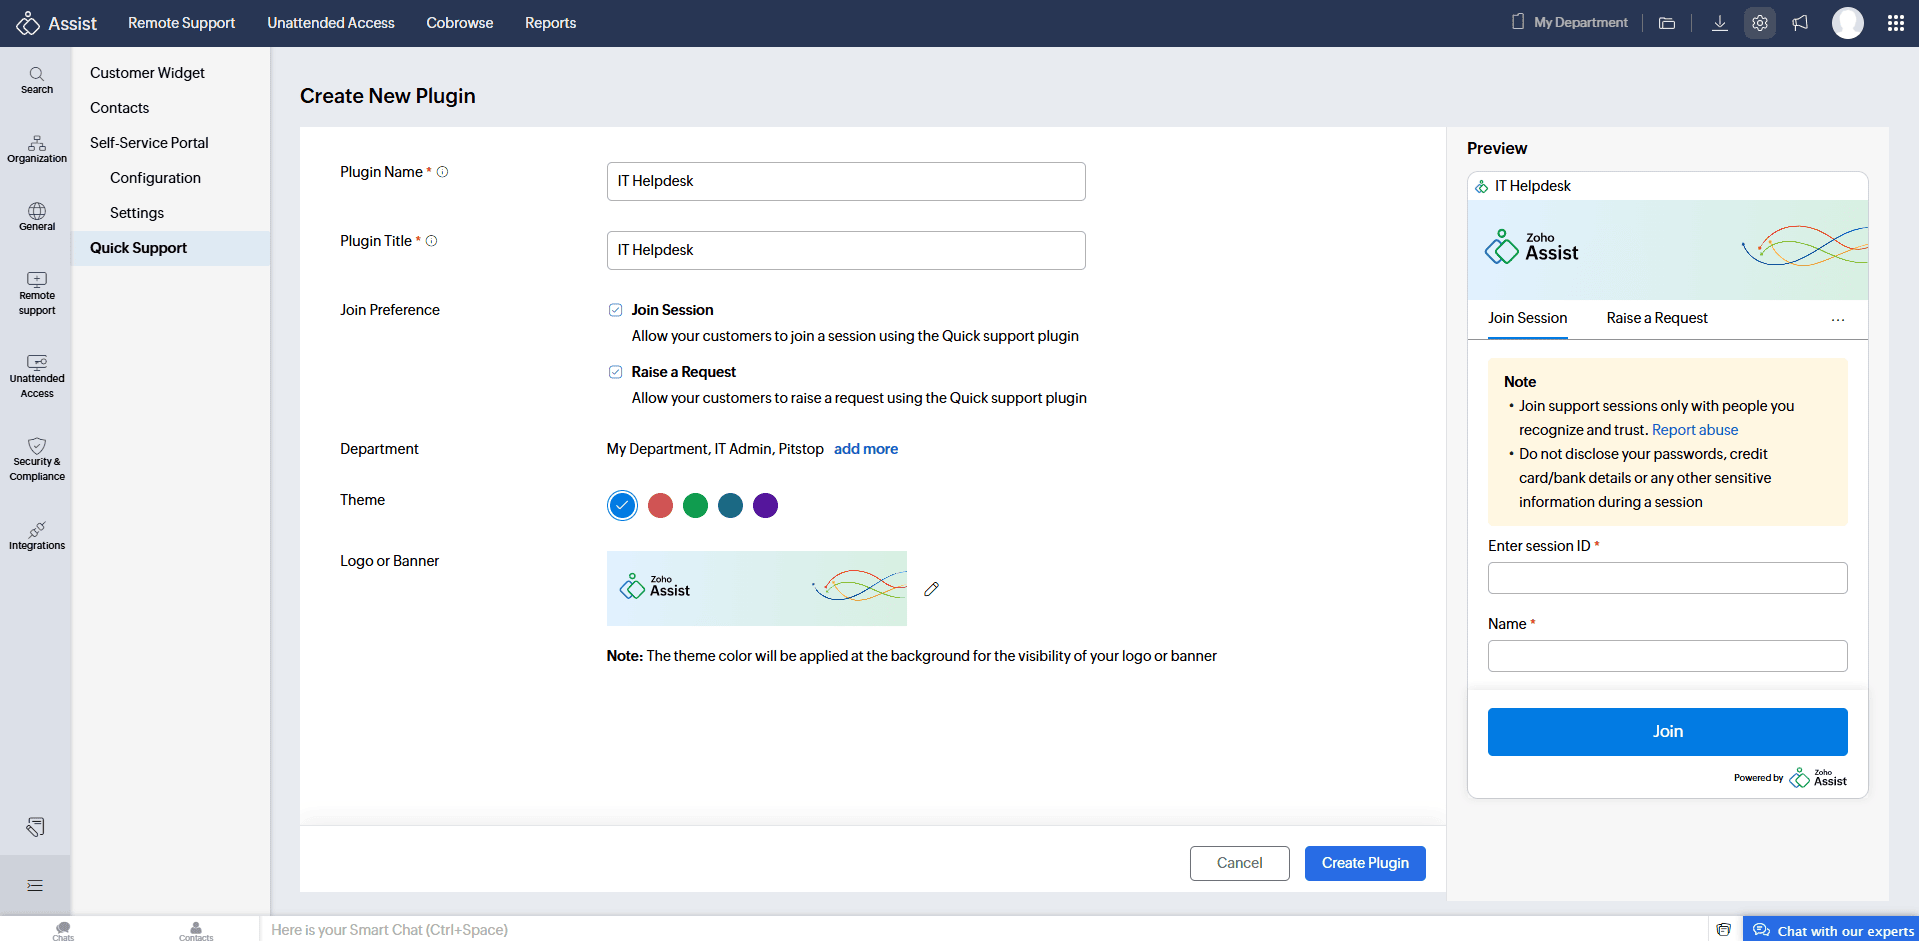
Task: Open the General sidebar section
Action: coord(37,217)
